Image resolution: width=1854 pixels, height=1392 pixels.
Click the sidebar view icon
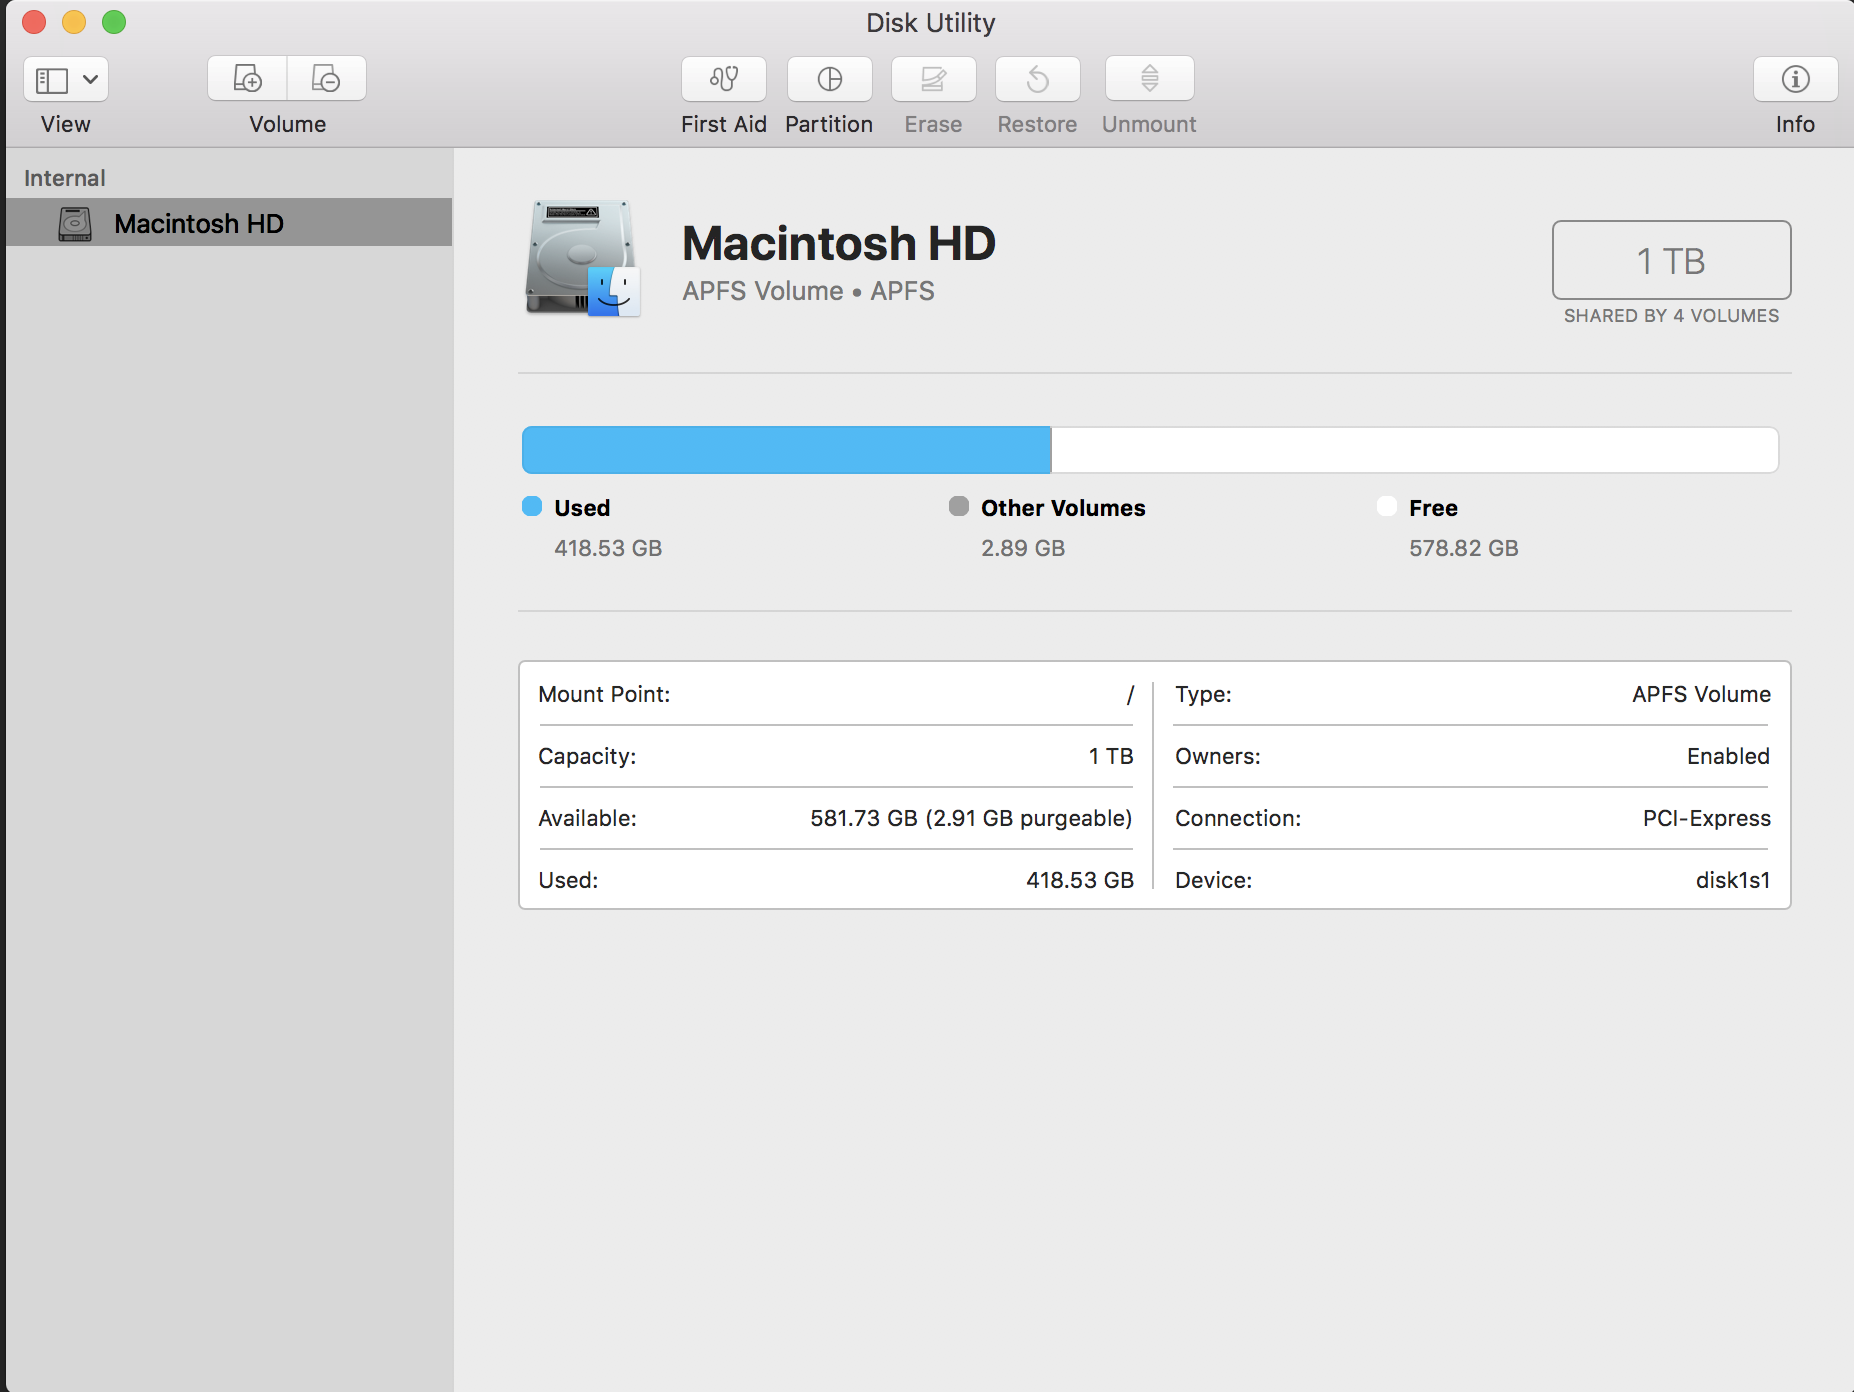(54, 78)
